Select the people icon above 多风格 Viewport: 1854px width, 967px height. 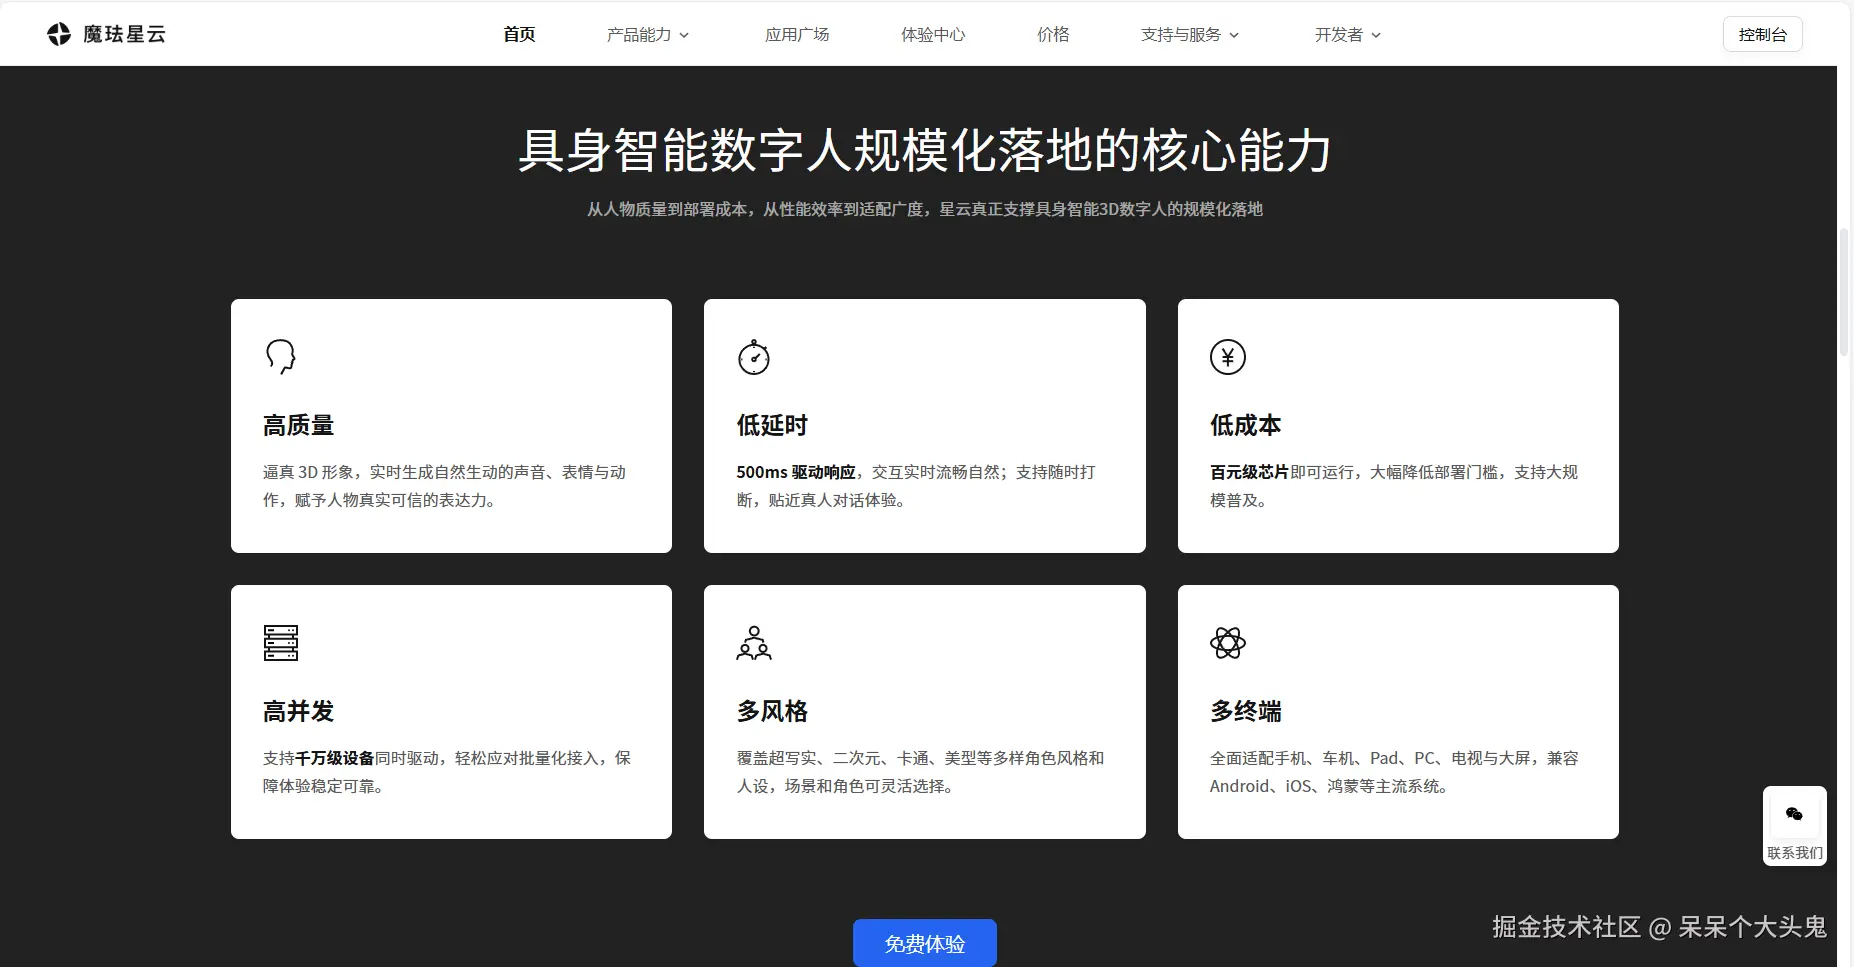click(x=754, y=643)
